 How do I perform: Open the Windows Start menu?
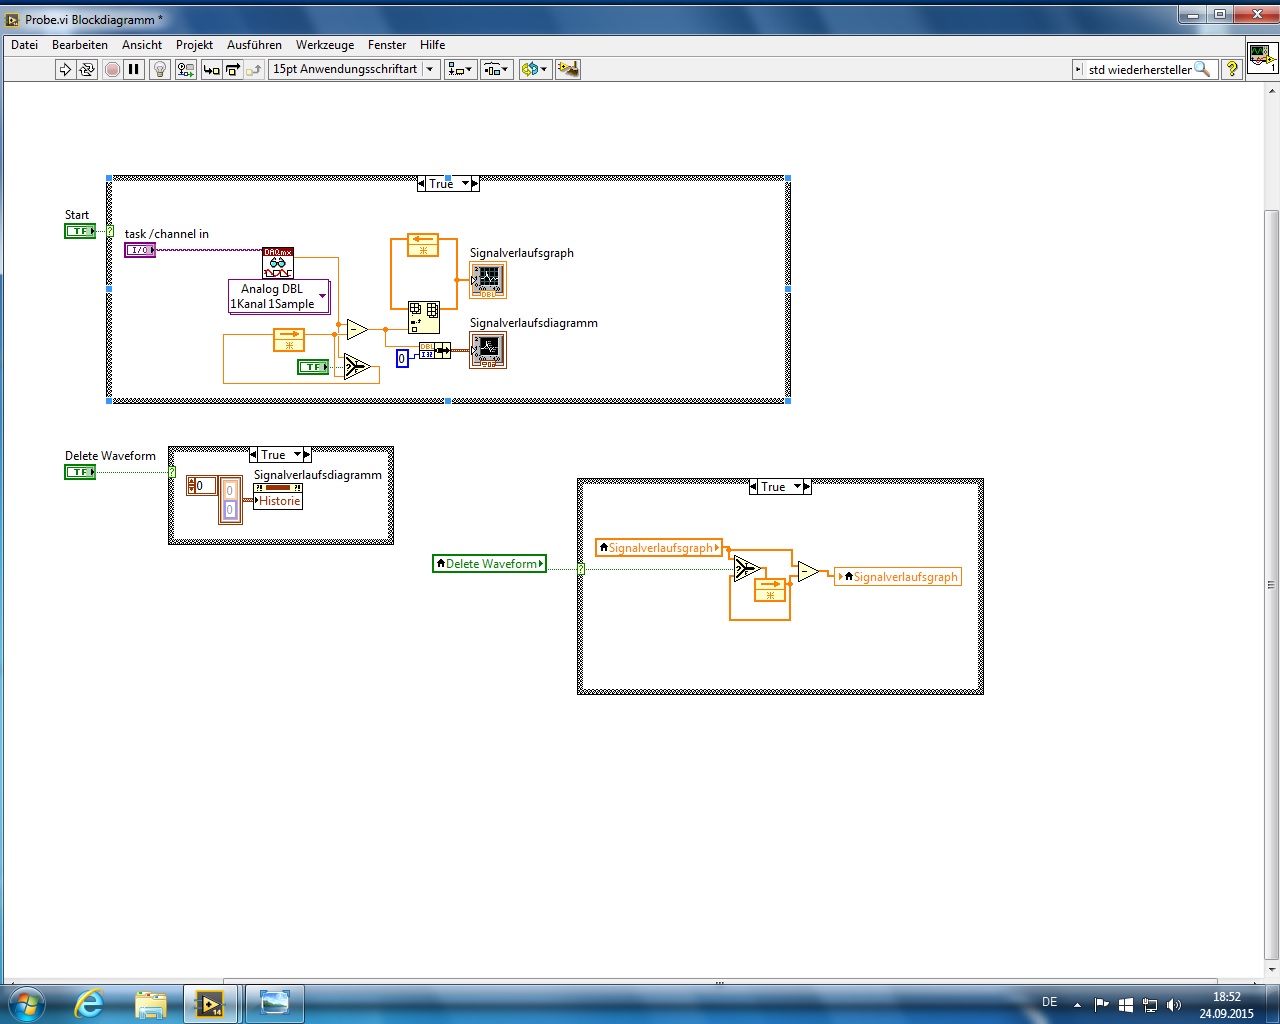[27, 1003]
